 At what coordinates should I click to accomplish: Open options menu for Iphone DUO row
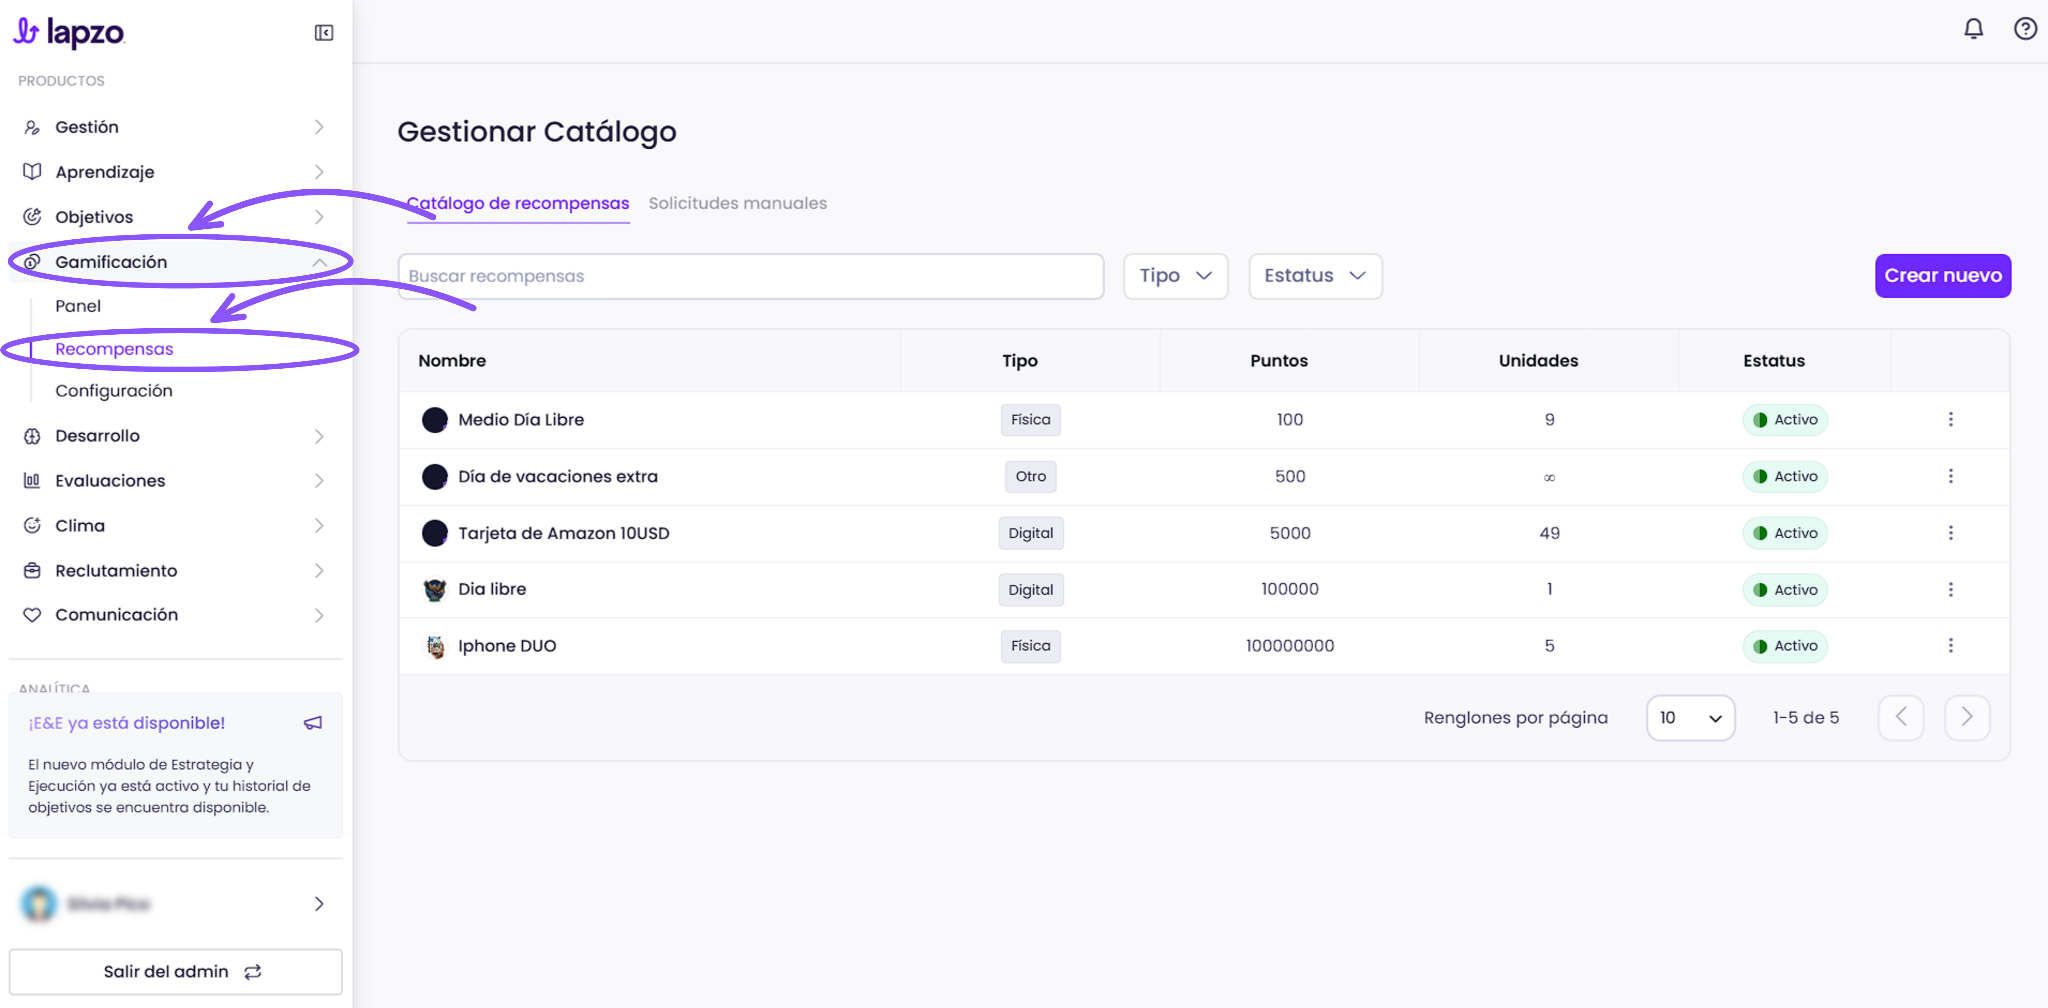tap(1950, 645)
